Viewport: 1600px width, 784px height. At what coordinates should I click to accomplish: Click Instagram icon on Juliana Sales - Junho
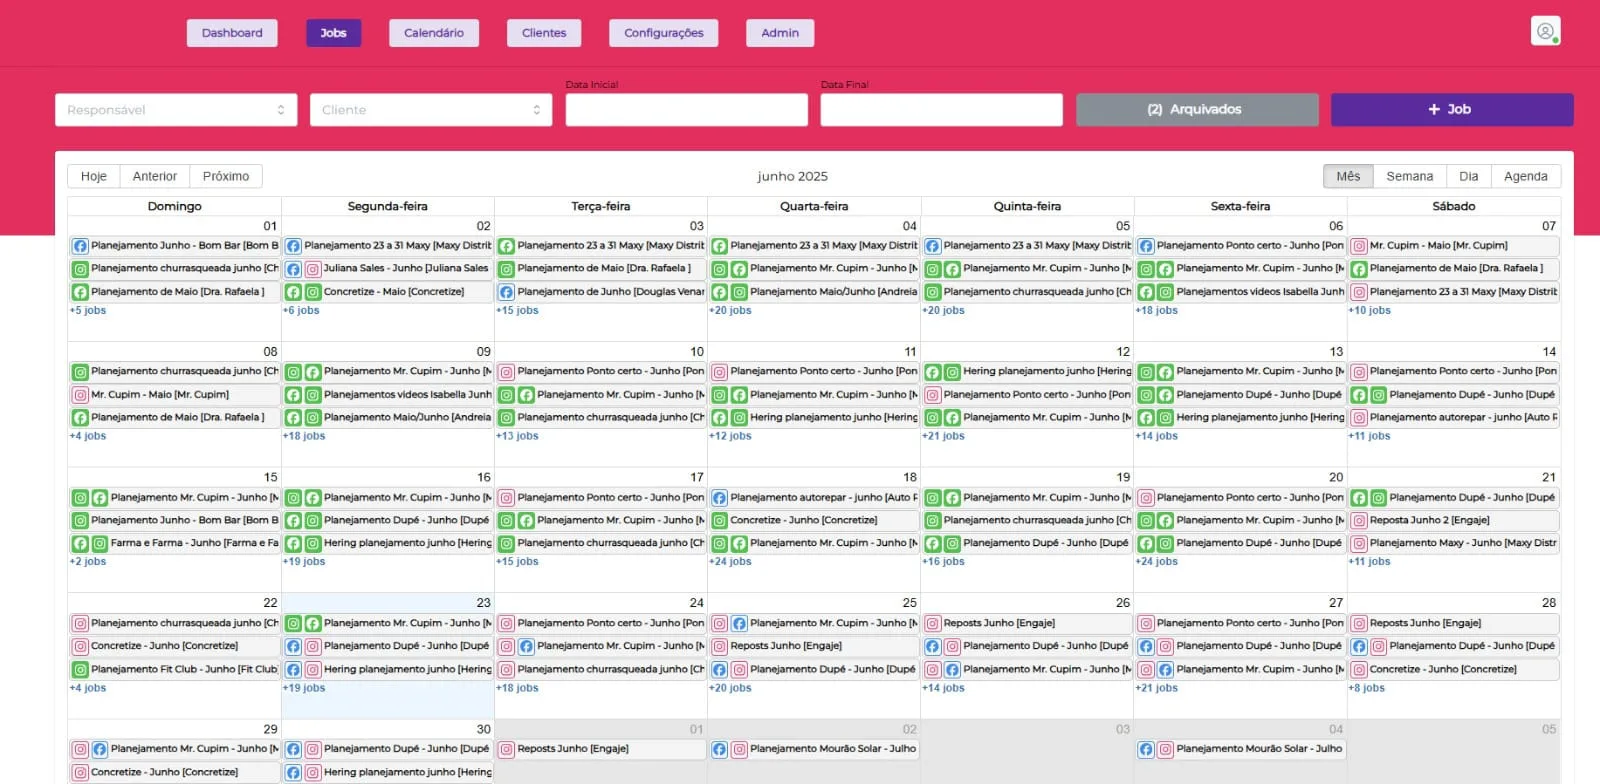313,269
